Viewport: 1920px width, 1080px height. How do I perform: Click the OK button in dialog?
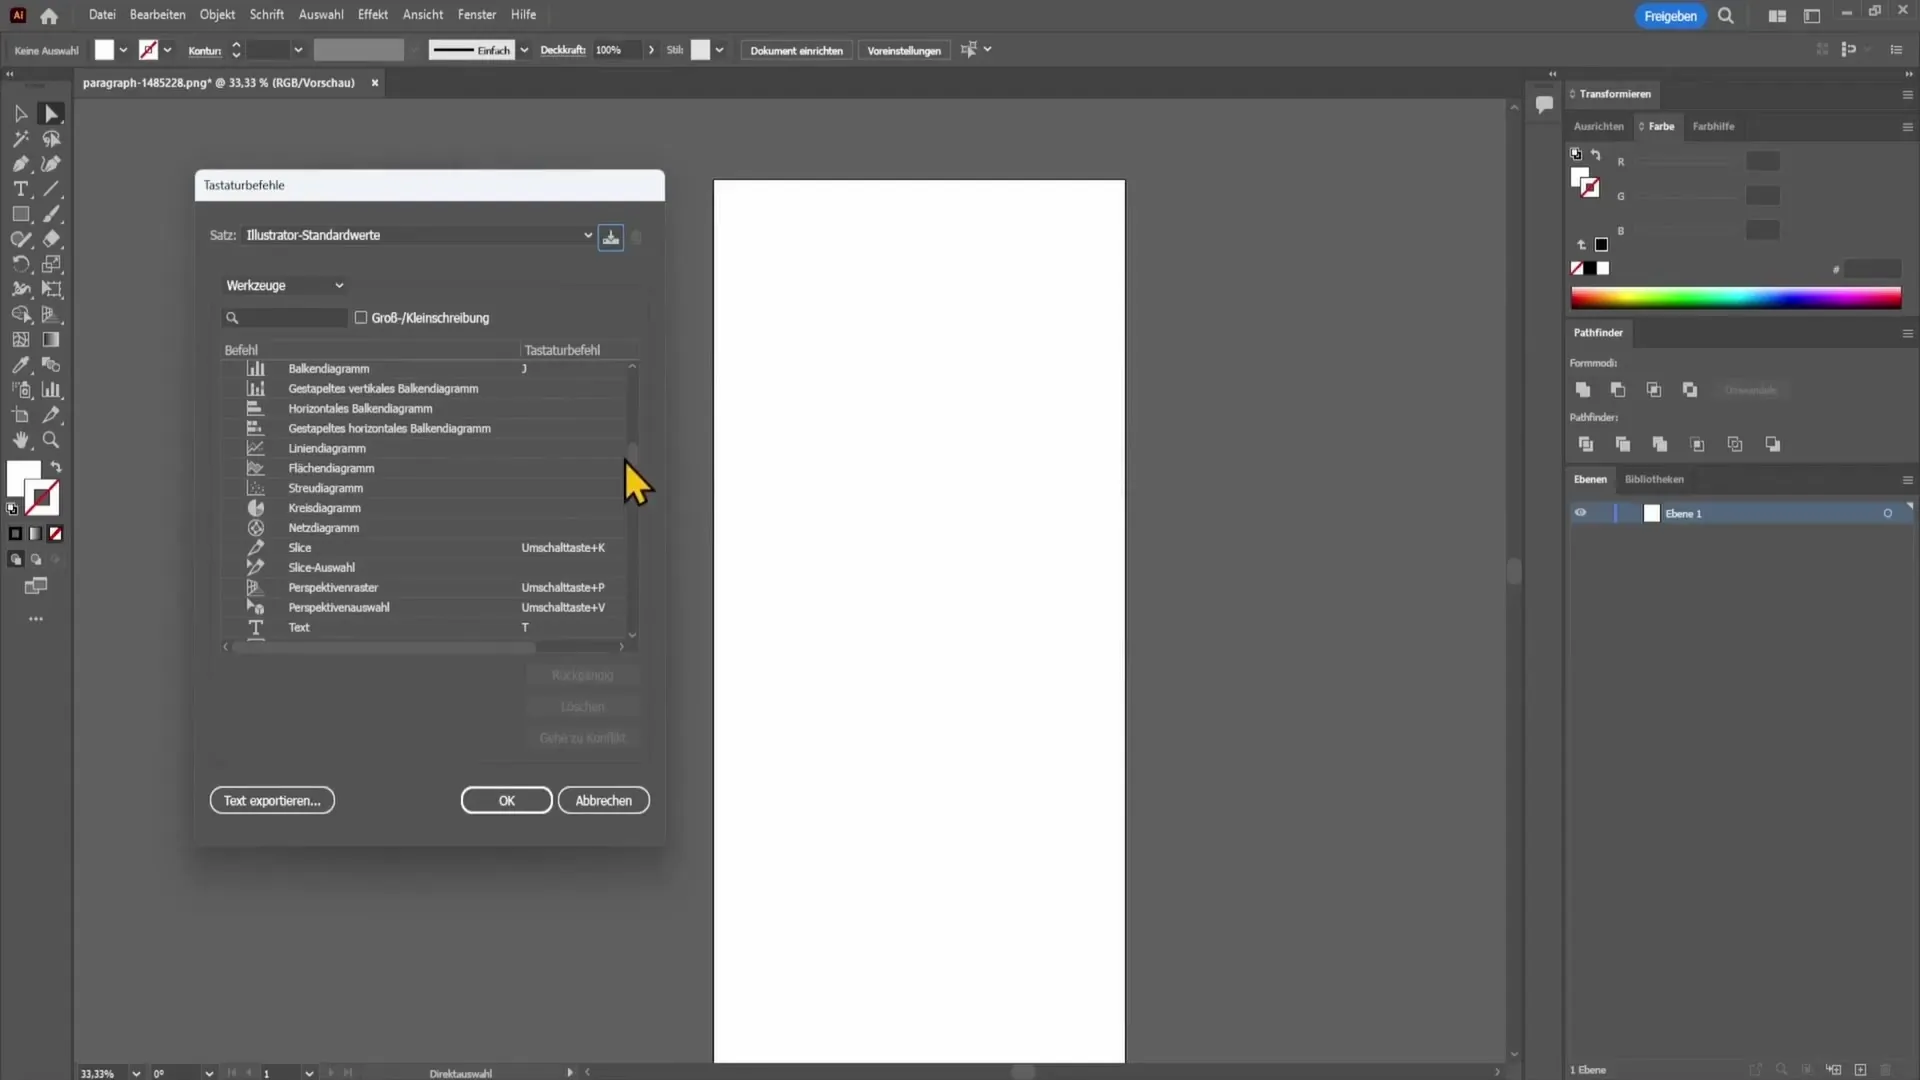[x=506, y=800]
